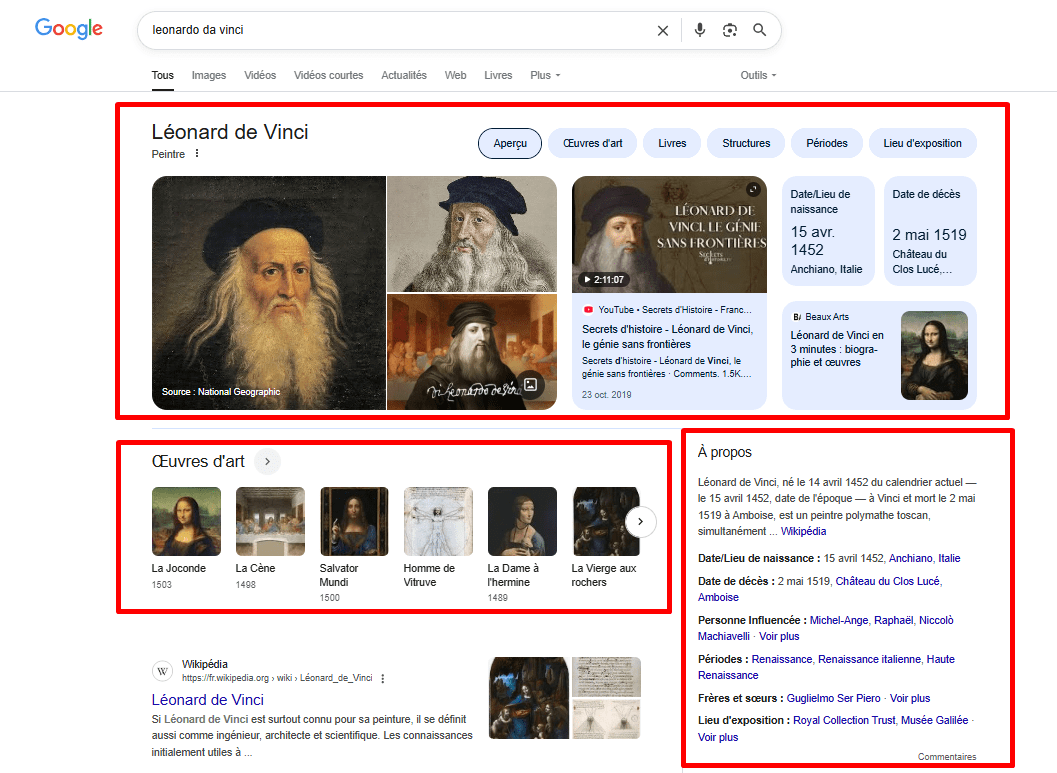Open more images icon on portrait collage
1057x773 pixels.
pyautogui.click(x=531, y=385)
